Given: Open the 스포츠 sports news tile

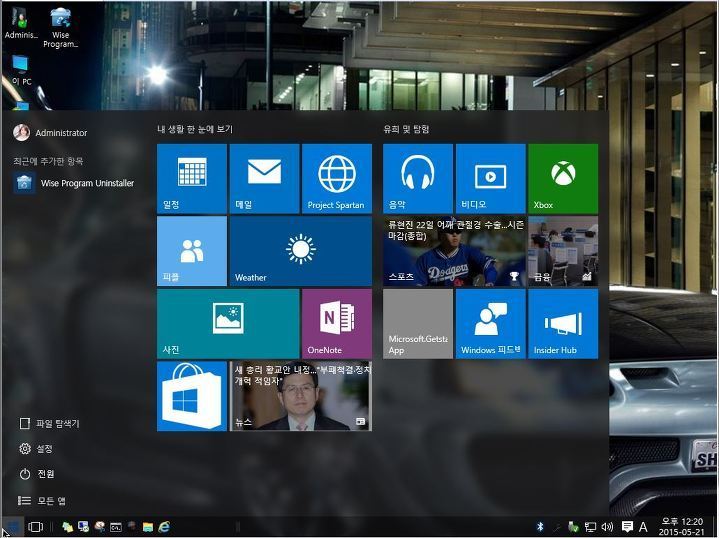Looking at the screenshot, I should [454, 251].
